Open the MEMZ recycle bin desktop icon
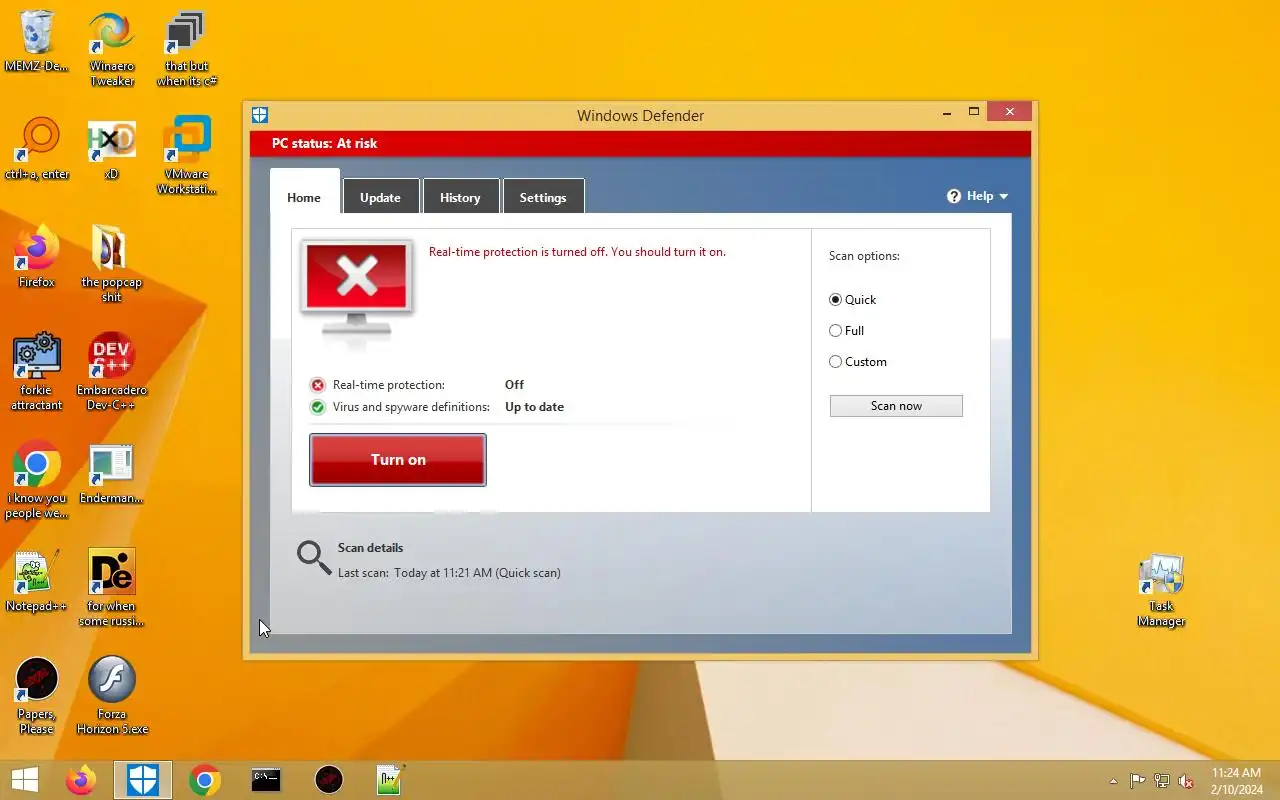The image size is (1280, 800). 37,42
